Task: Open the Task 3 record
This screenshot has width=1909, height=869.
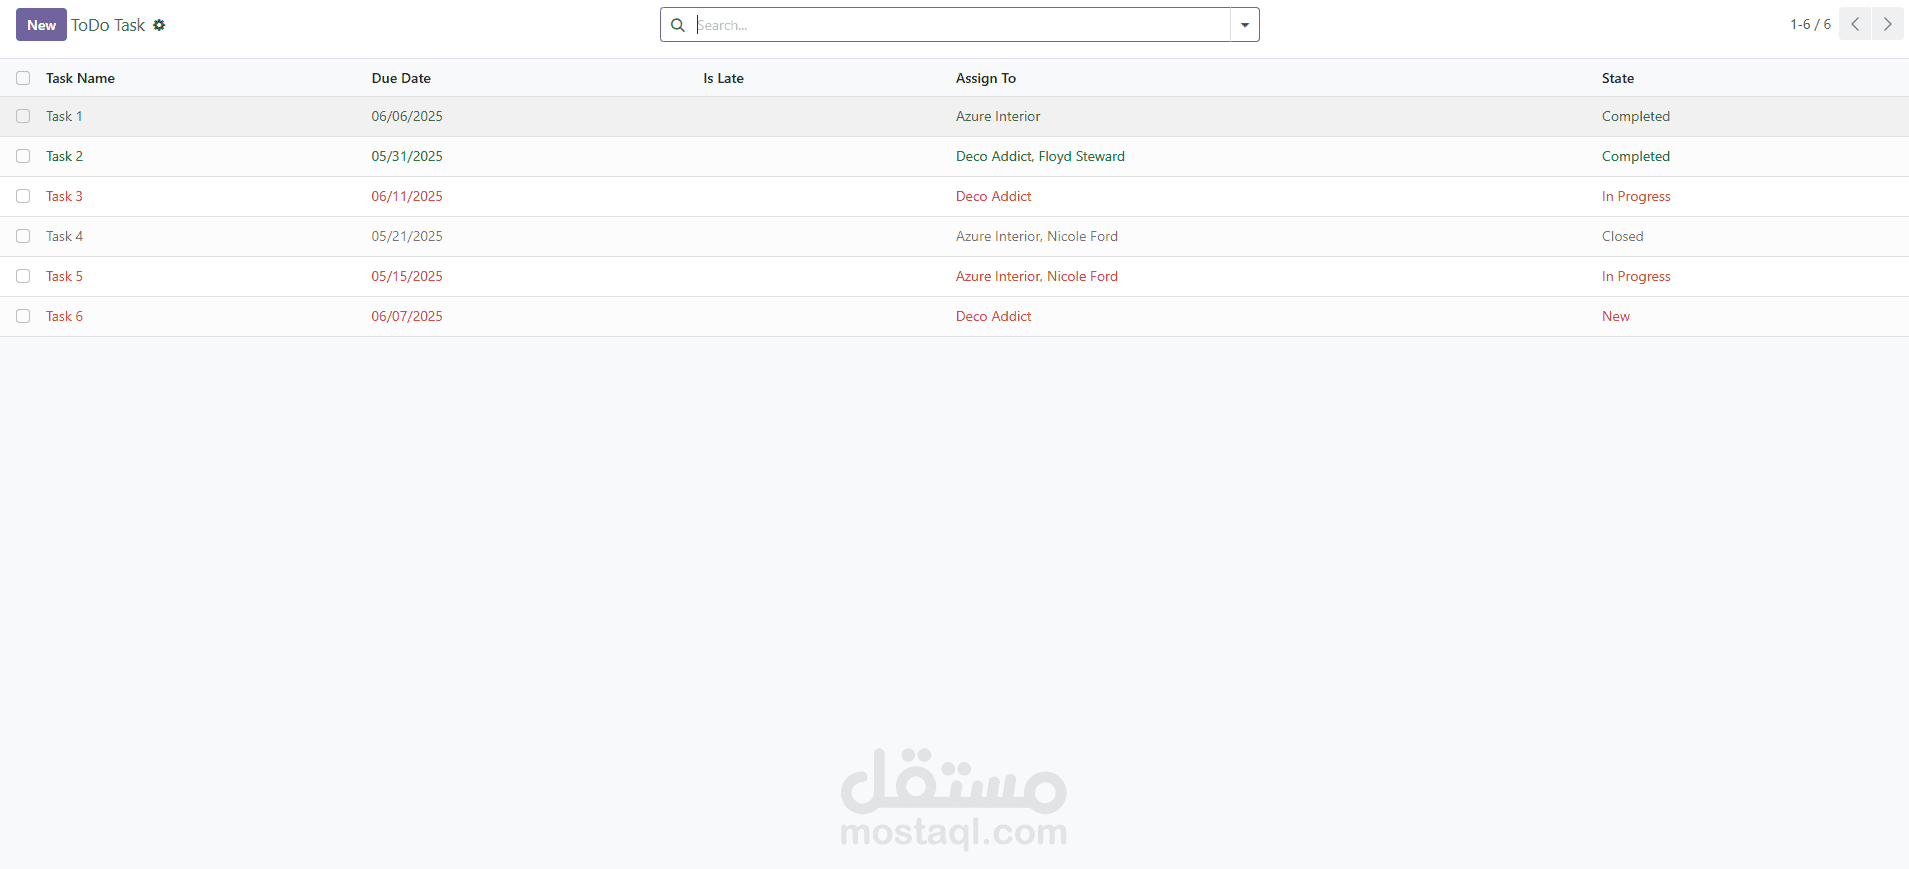Action: (x=64, y=196)
